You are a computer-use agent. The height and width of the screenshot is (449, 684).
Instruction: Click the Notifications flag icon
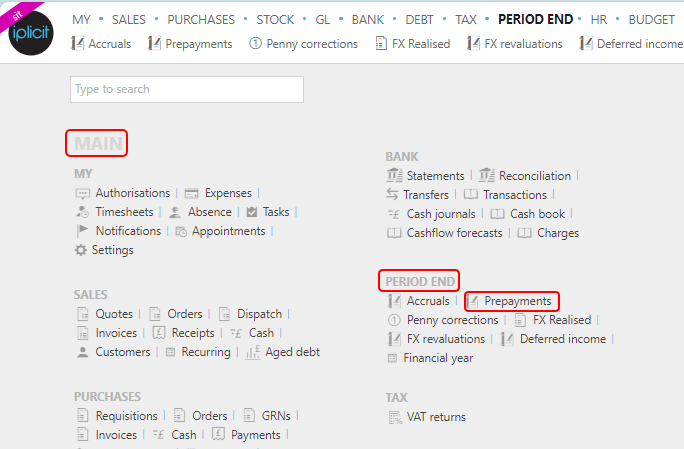click(x=82, y=231)
